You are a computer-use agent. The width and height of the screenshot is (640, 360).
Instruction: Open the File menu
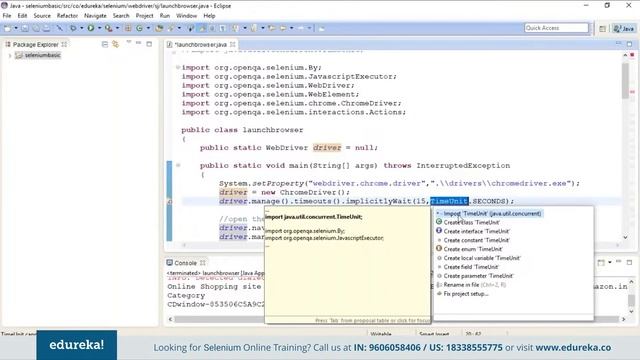pyautogui.click(x=7, y=16)
